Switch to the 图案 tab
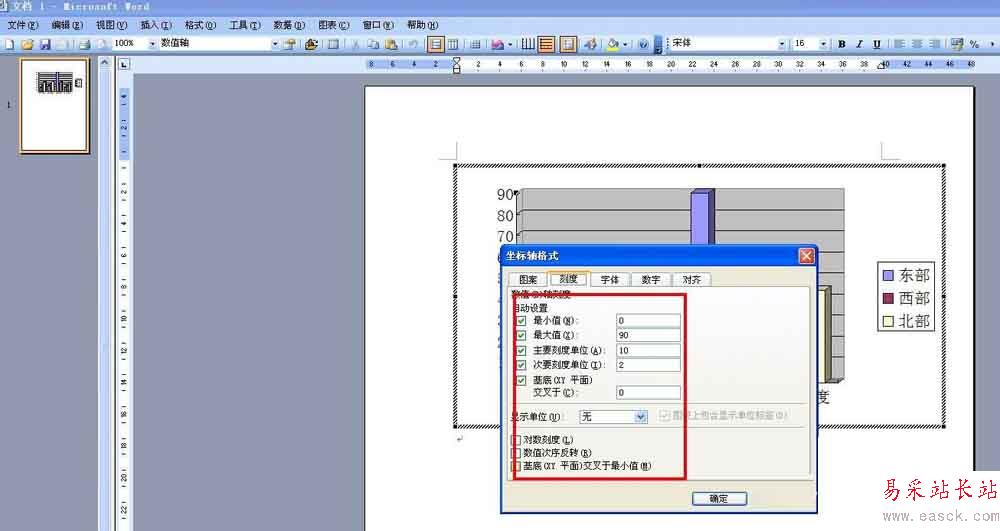Viewport: 1000px width, 531px height. (x=527, y=279)
